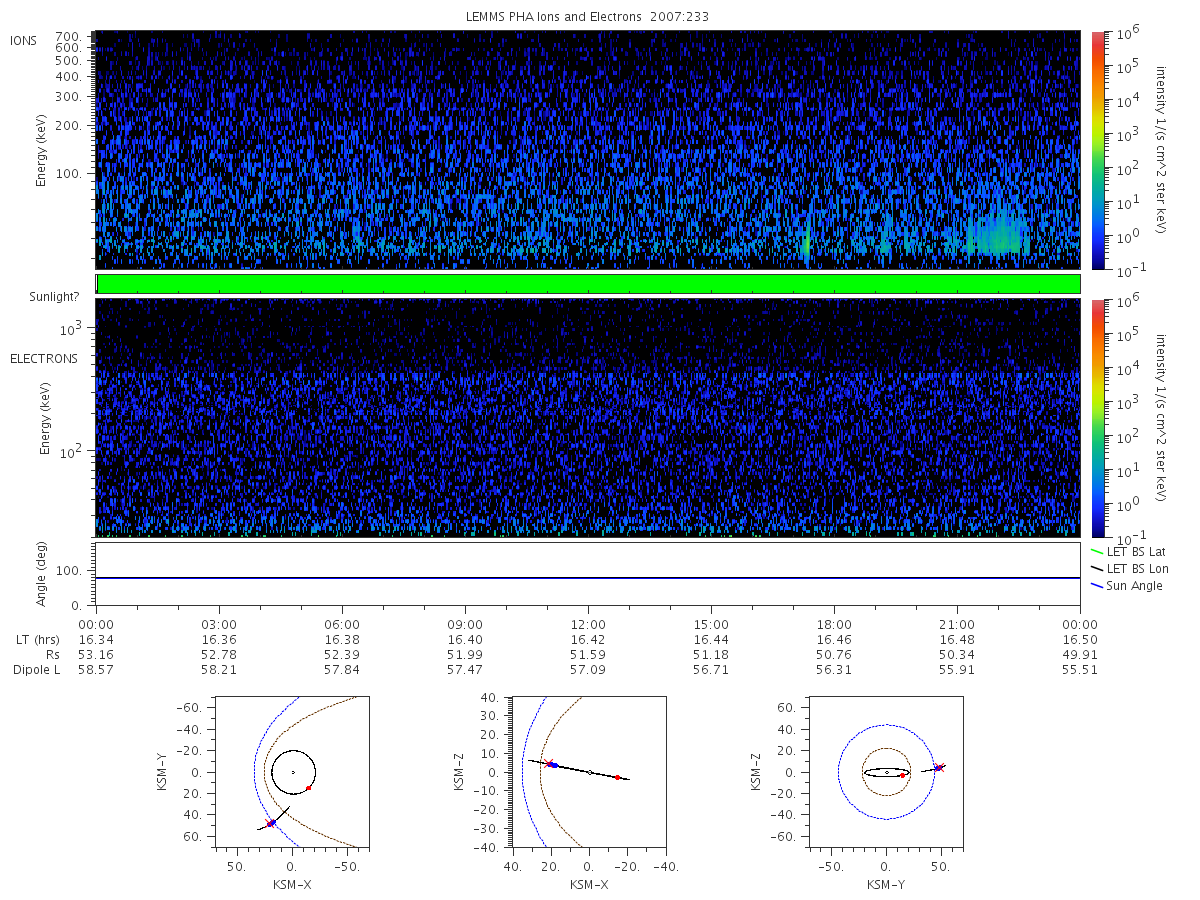Click the plot title LEMMS PHA Ions and Electrons

click(588, 17)
